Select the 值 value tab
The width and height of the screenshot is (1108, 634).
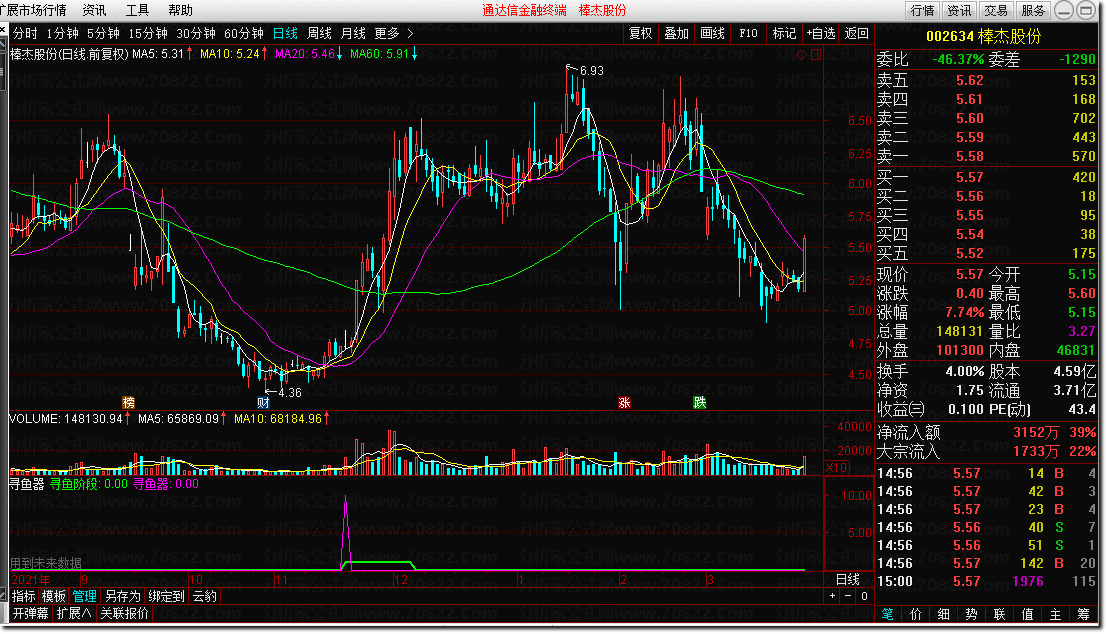point(1027,614)
